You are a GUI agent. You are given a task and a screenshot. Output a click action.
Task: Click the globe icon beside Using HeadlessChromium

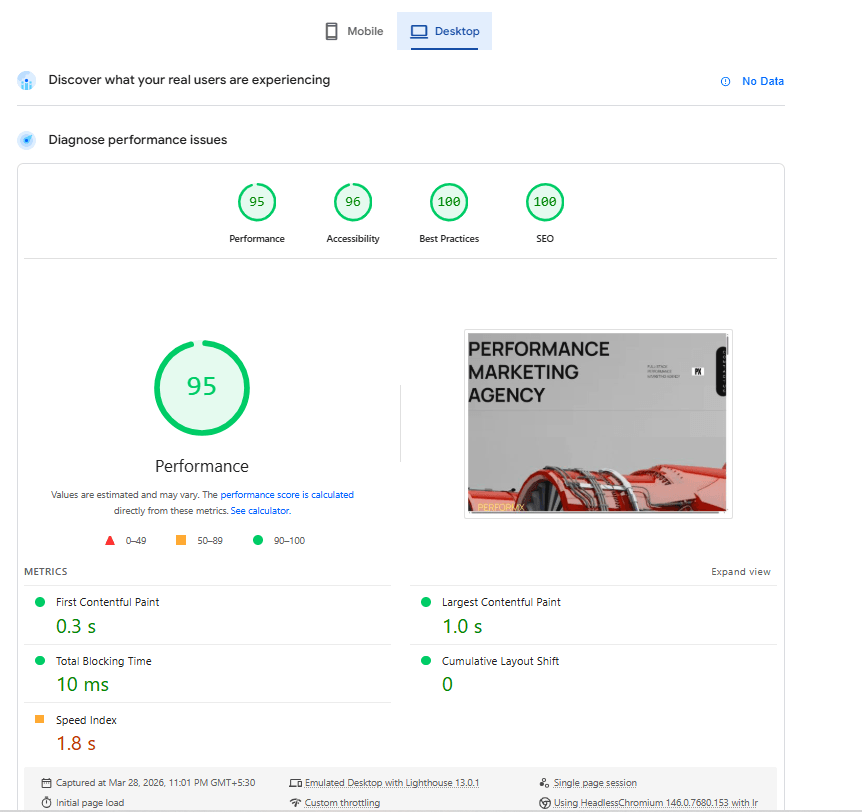pos(546,802)
